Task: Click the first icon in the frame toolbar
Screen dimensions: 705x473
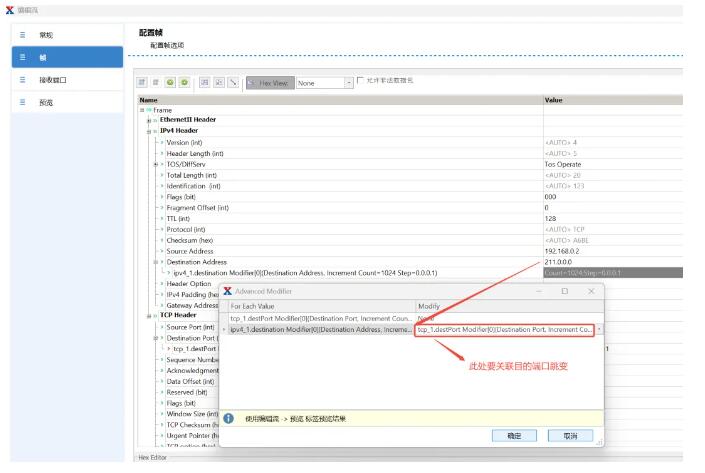Action: click(142, 82)
